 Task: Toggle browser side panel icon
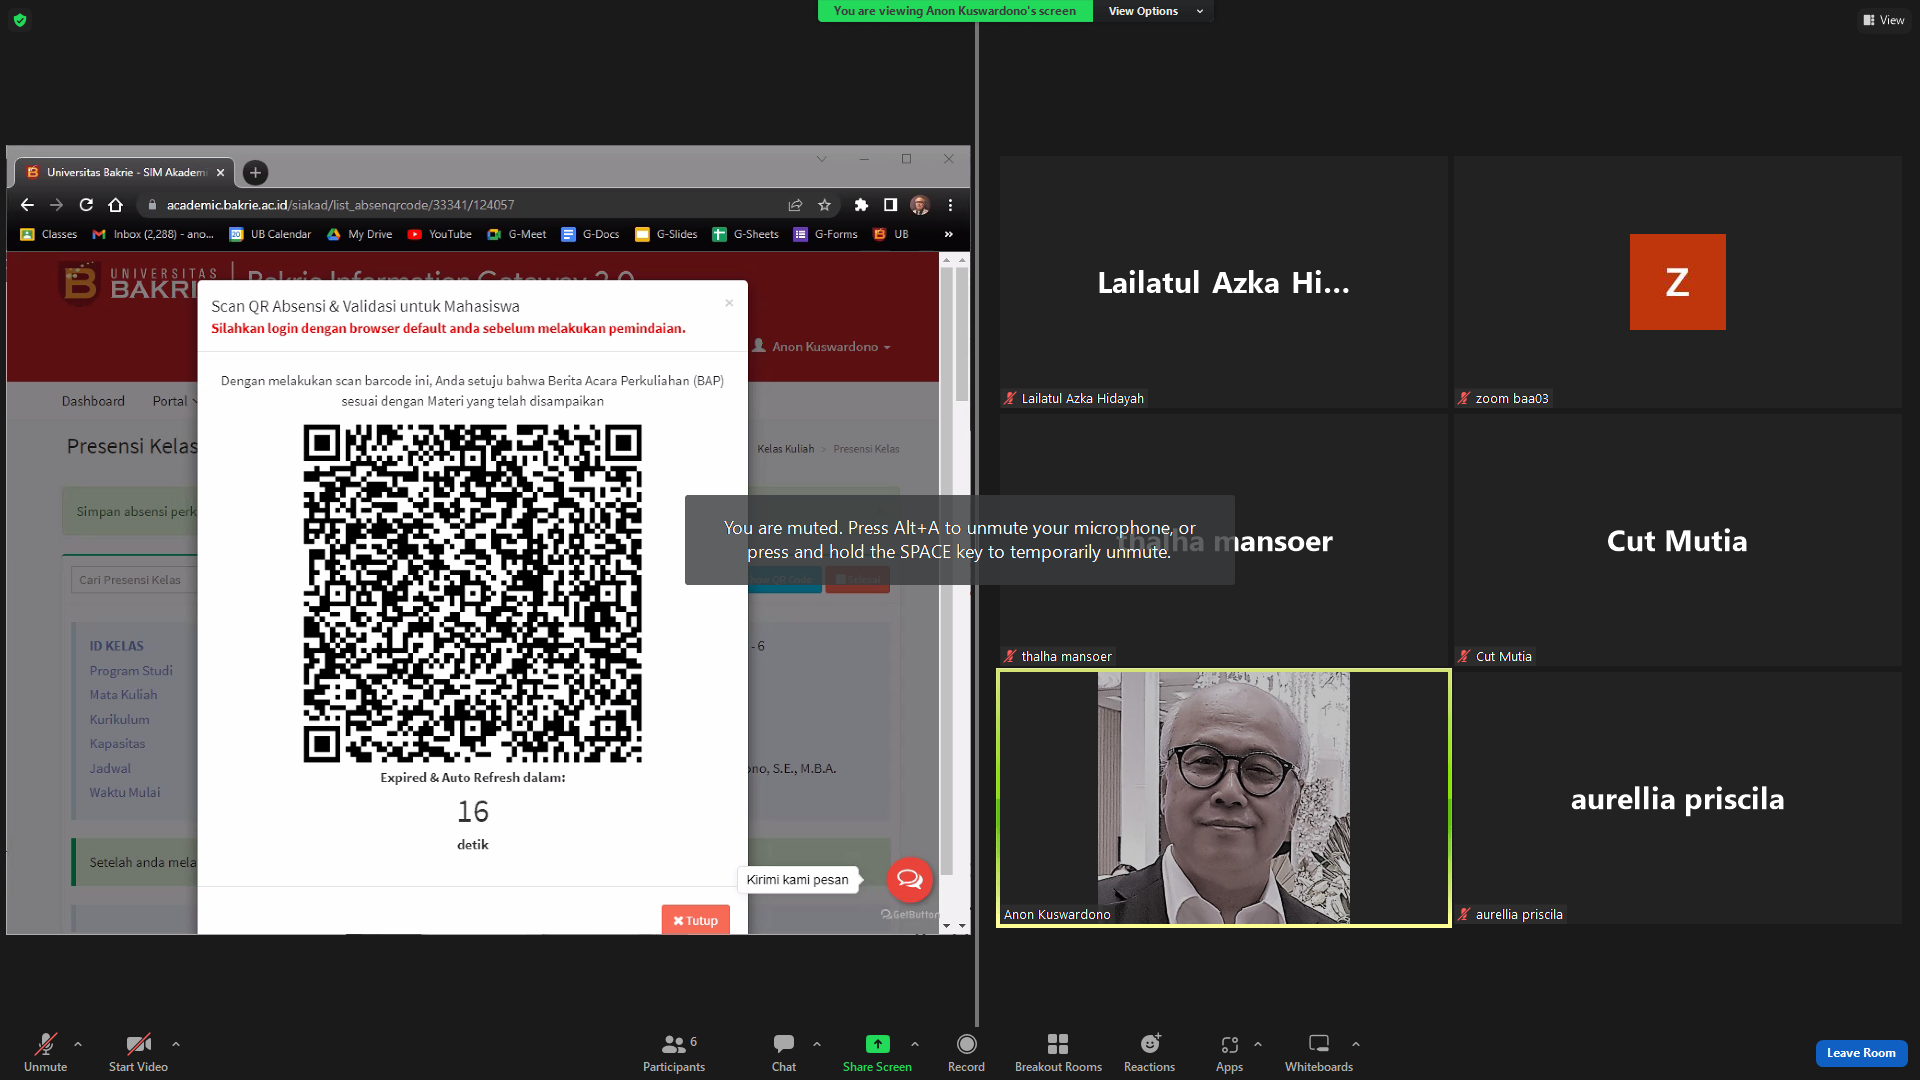890,205
